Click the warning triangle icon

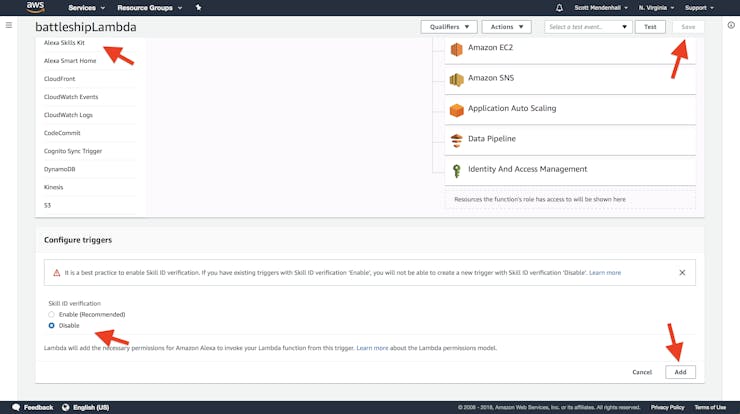[57, 272]
